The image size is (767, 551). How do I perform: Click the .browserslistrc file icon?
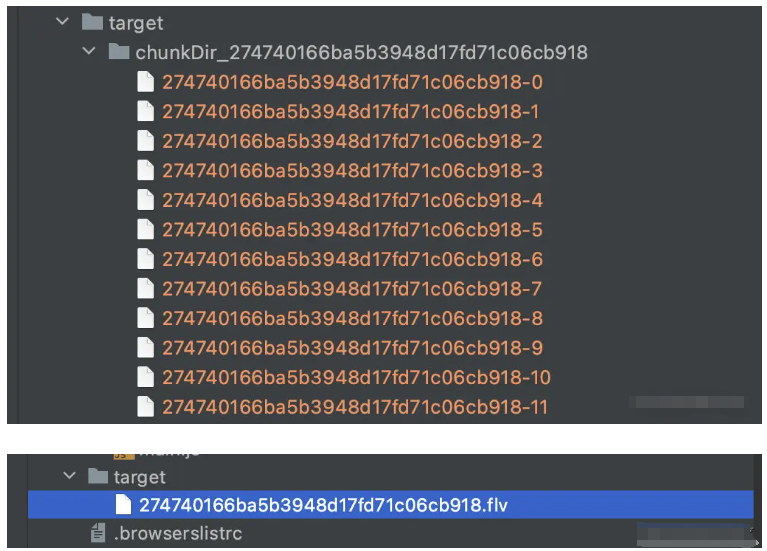[97, 534]
